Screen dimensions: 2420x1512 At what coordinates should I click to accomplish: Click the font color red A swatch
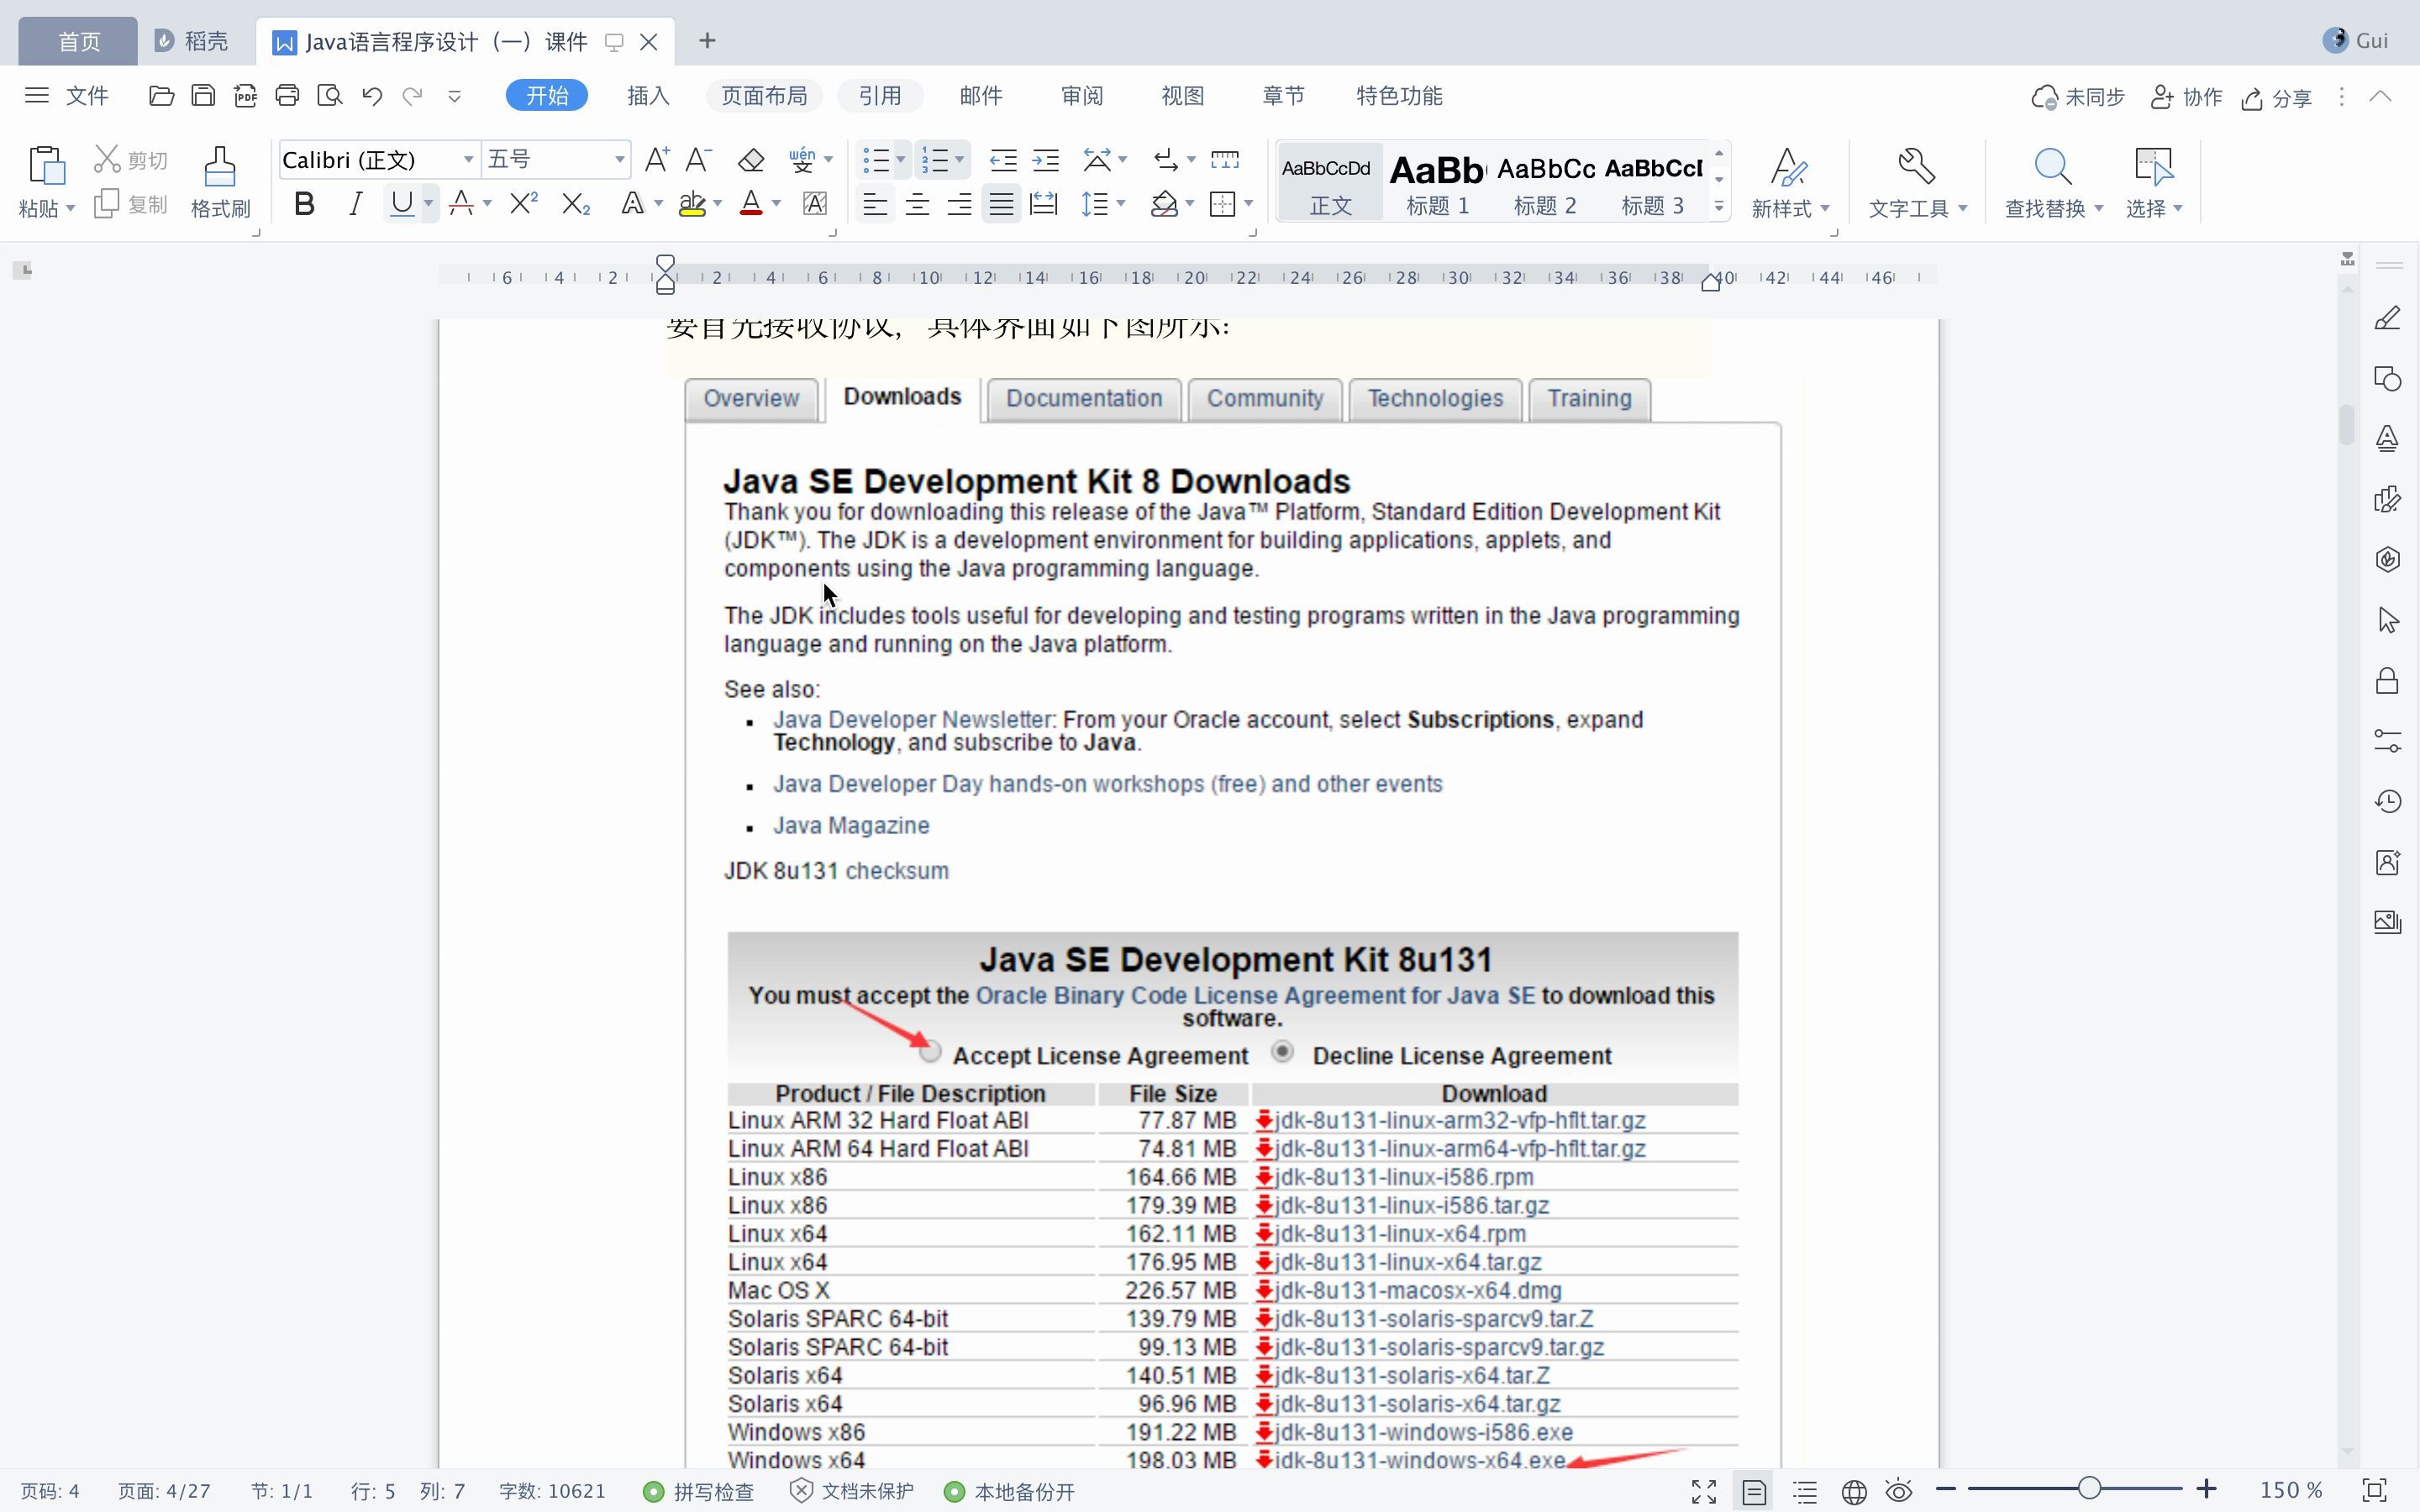(751, 205)
